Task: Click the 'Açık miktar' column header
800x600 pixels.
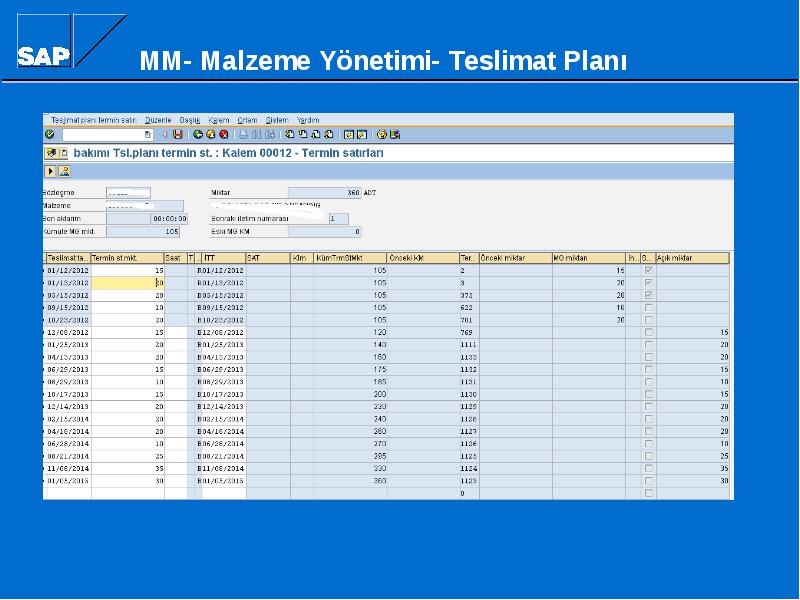Action: tap(692, 258)
